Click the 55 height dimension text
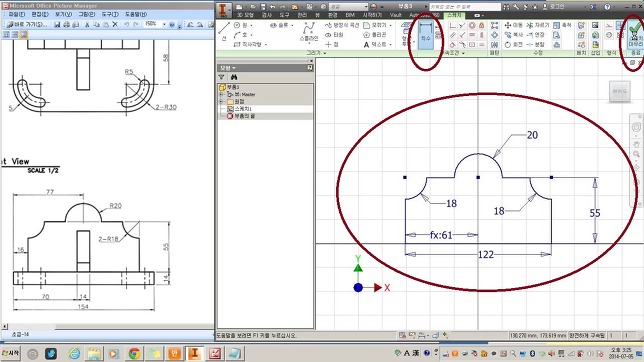The width and height of the screenshot is (644, 362). [x=595, y=213]
